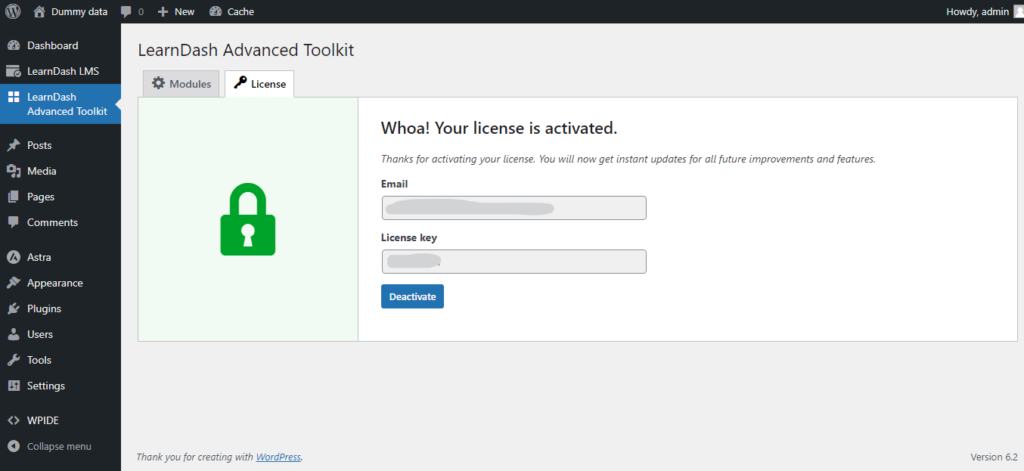Click the Media icon in sidebar
Image resolution: width=1024 pixels, height=471 pixels.
click(13, 171)
